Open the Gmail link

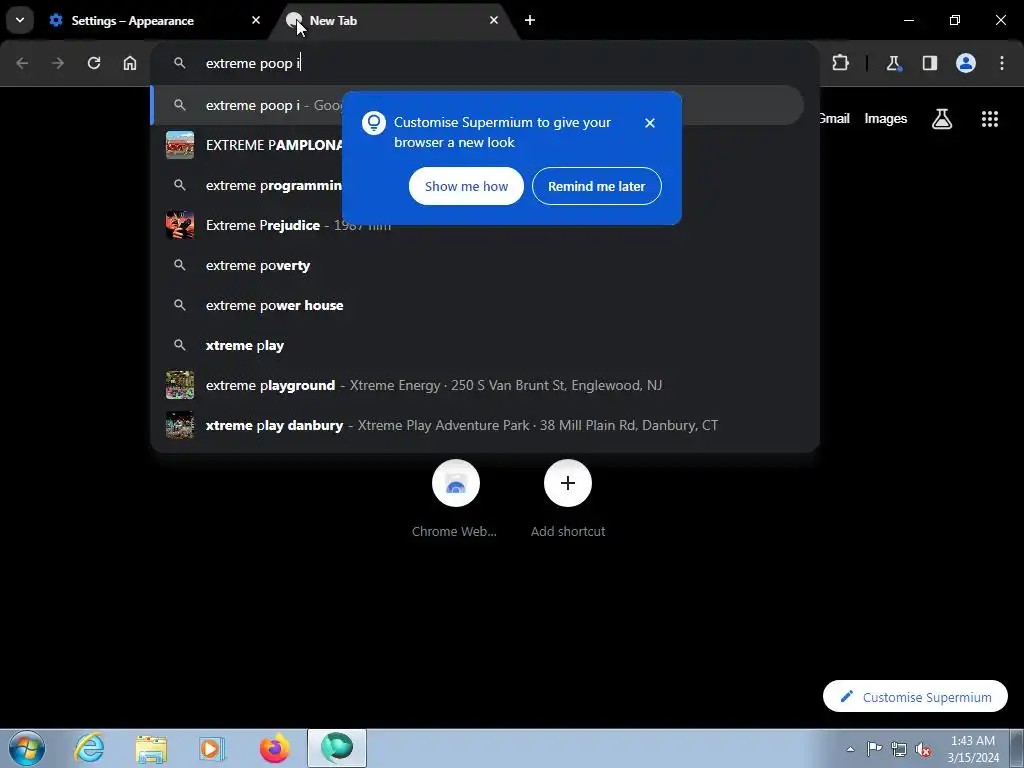tap(834, 118)
